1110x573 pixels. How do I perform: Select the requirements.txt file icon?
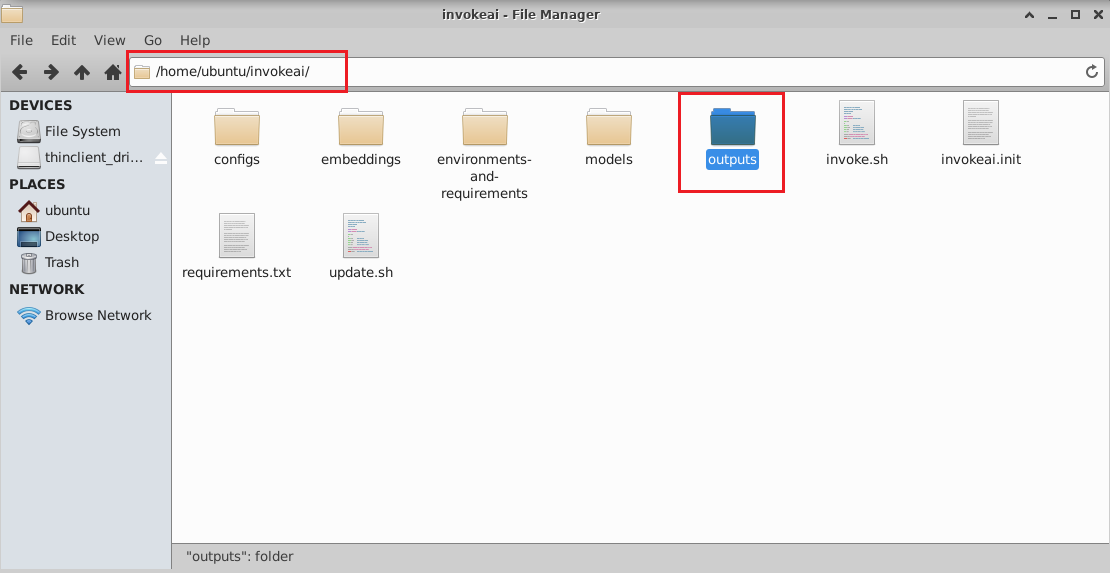pos(236,236)
